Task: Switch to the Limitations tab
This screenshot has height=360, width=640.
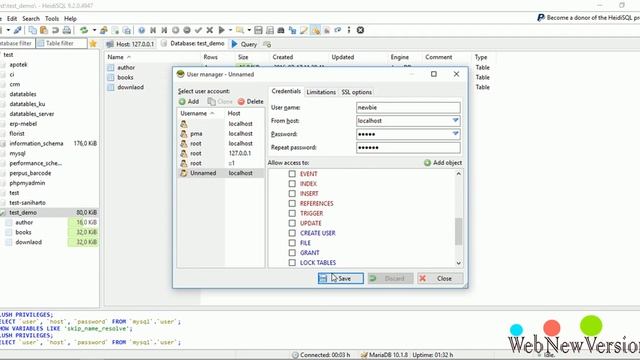Action: [x=321, y=92]
